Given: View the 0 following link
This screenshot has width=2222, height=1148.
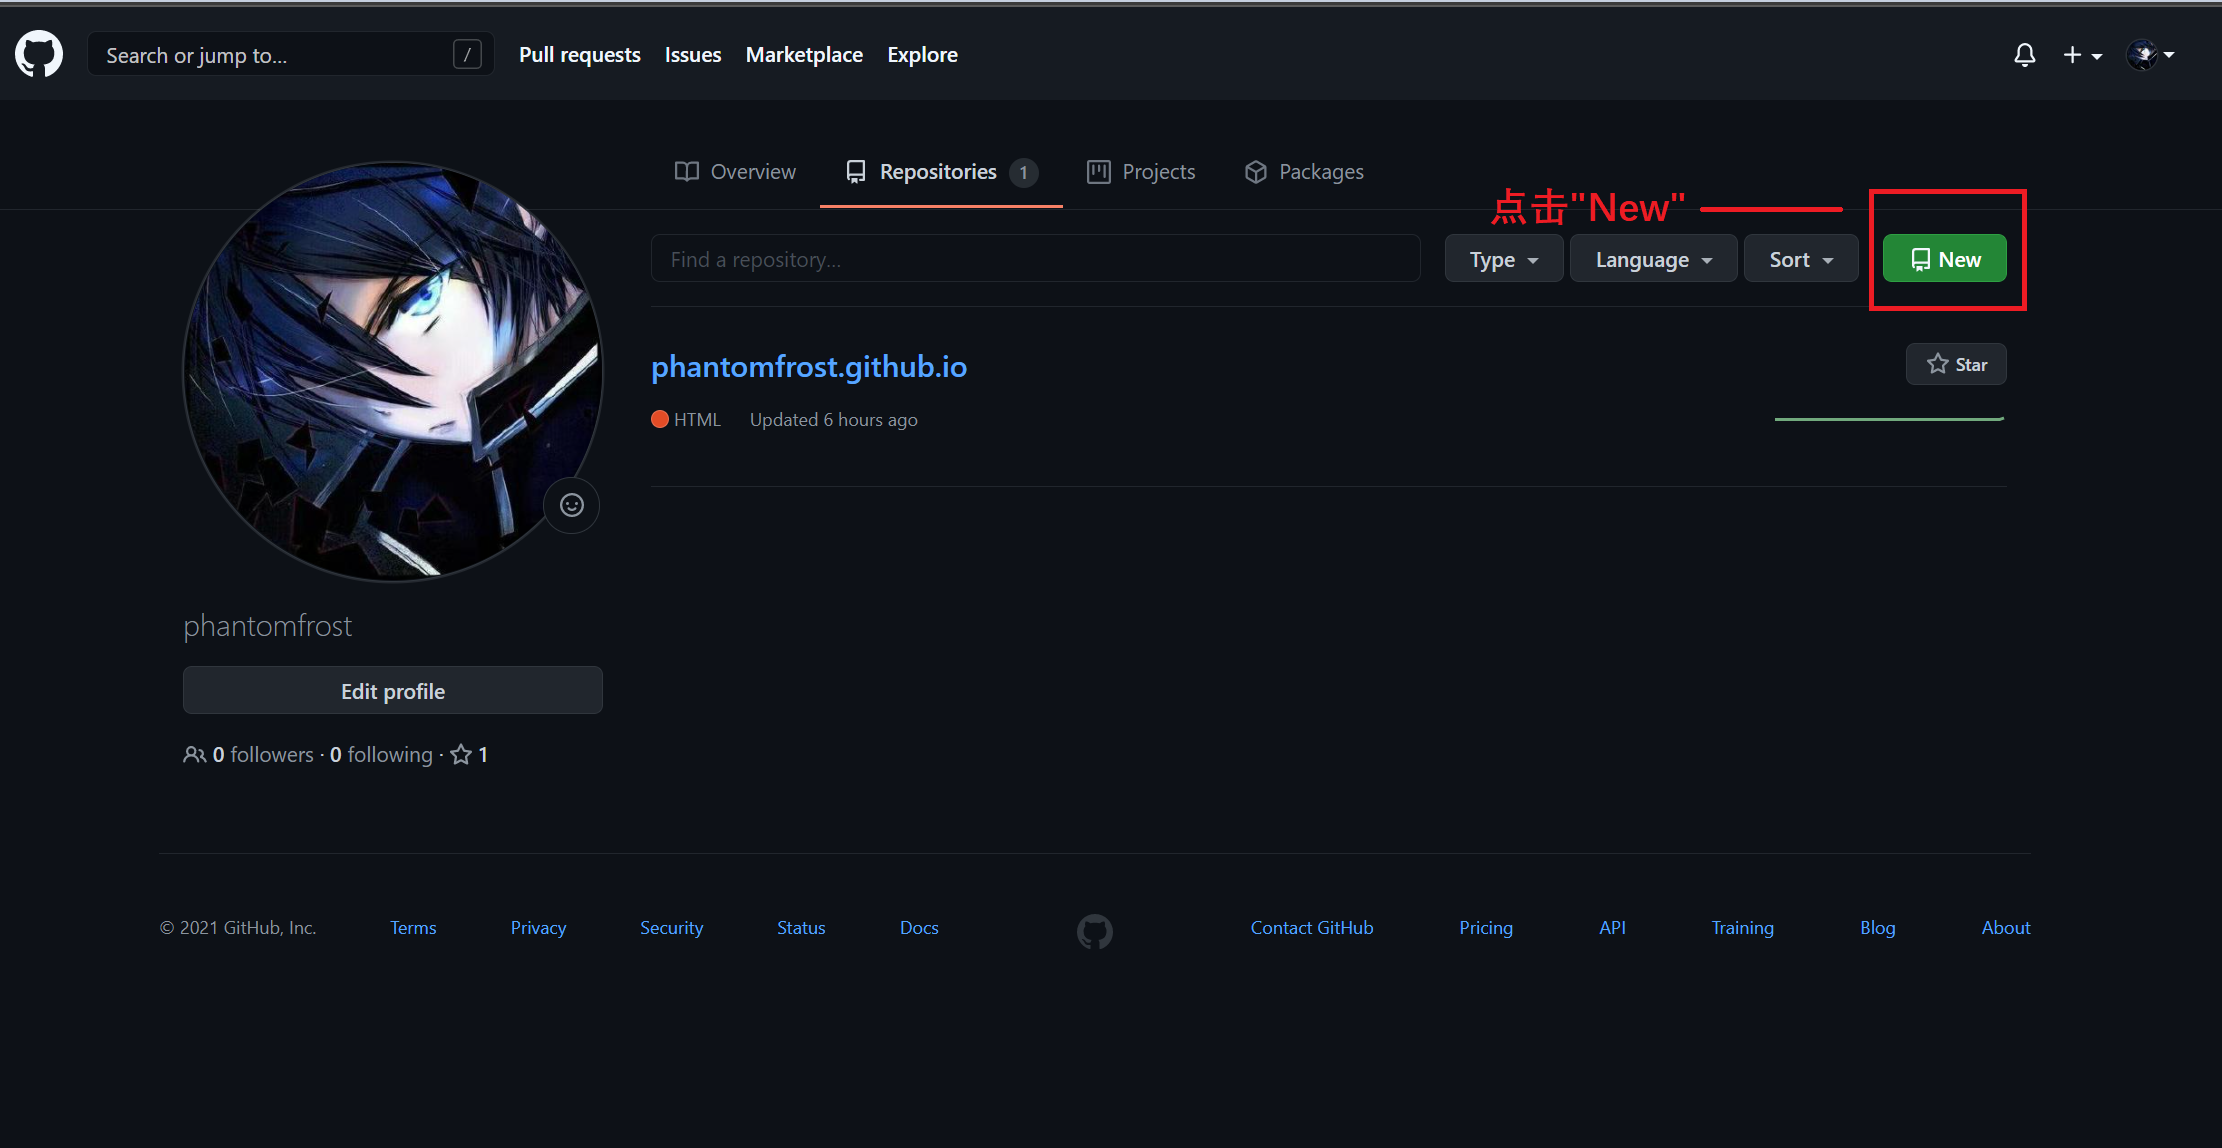Looking at the screenshot, I should (381, 755).
